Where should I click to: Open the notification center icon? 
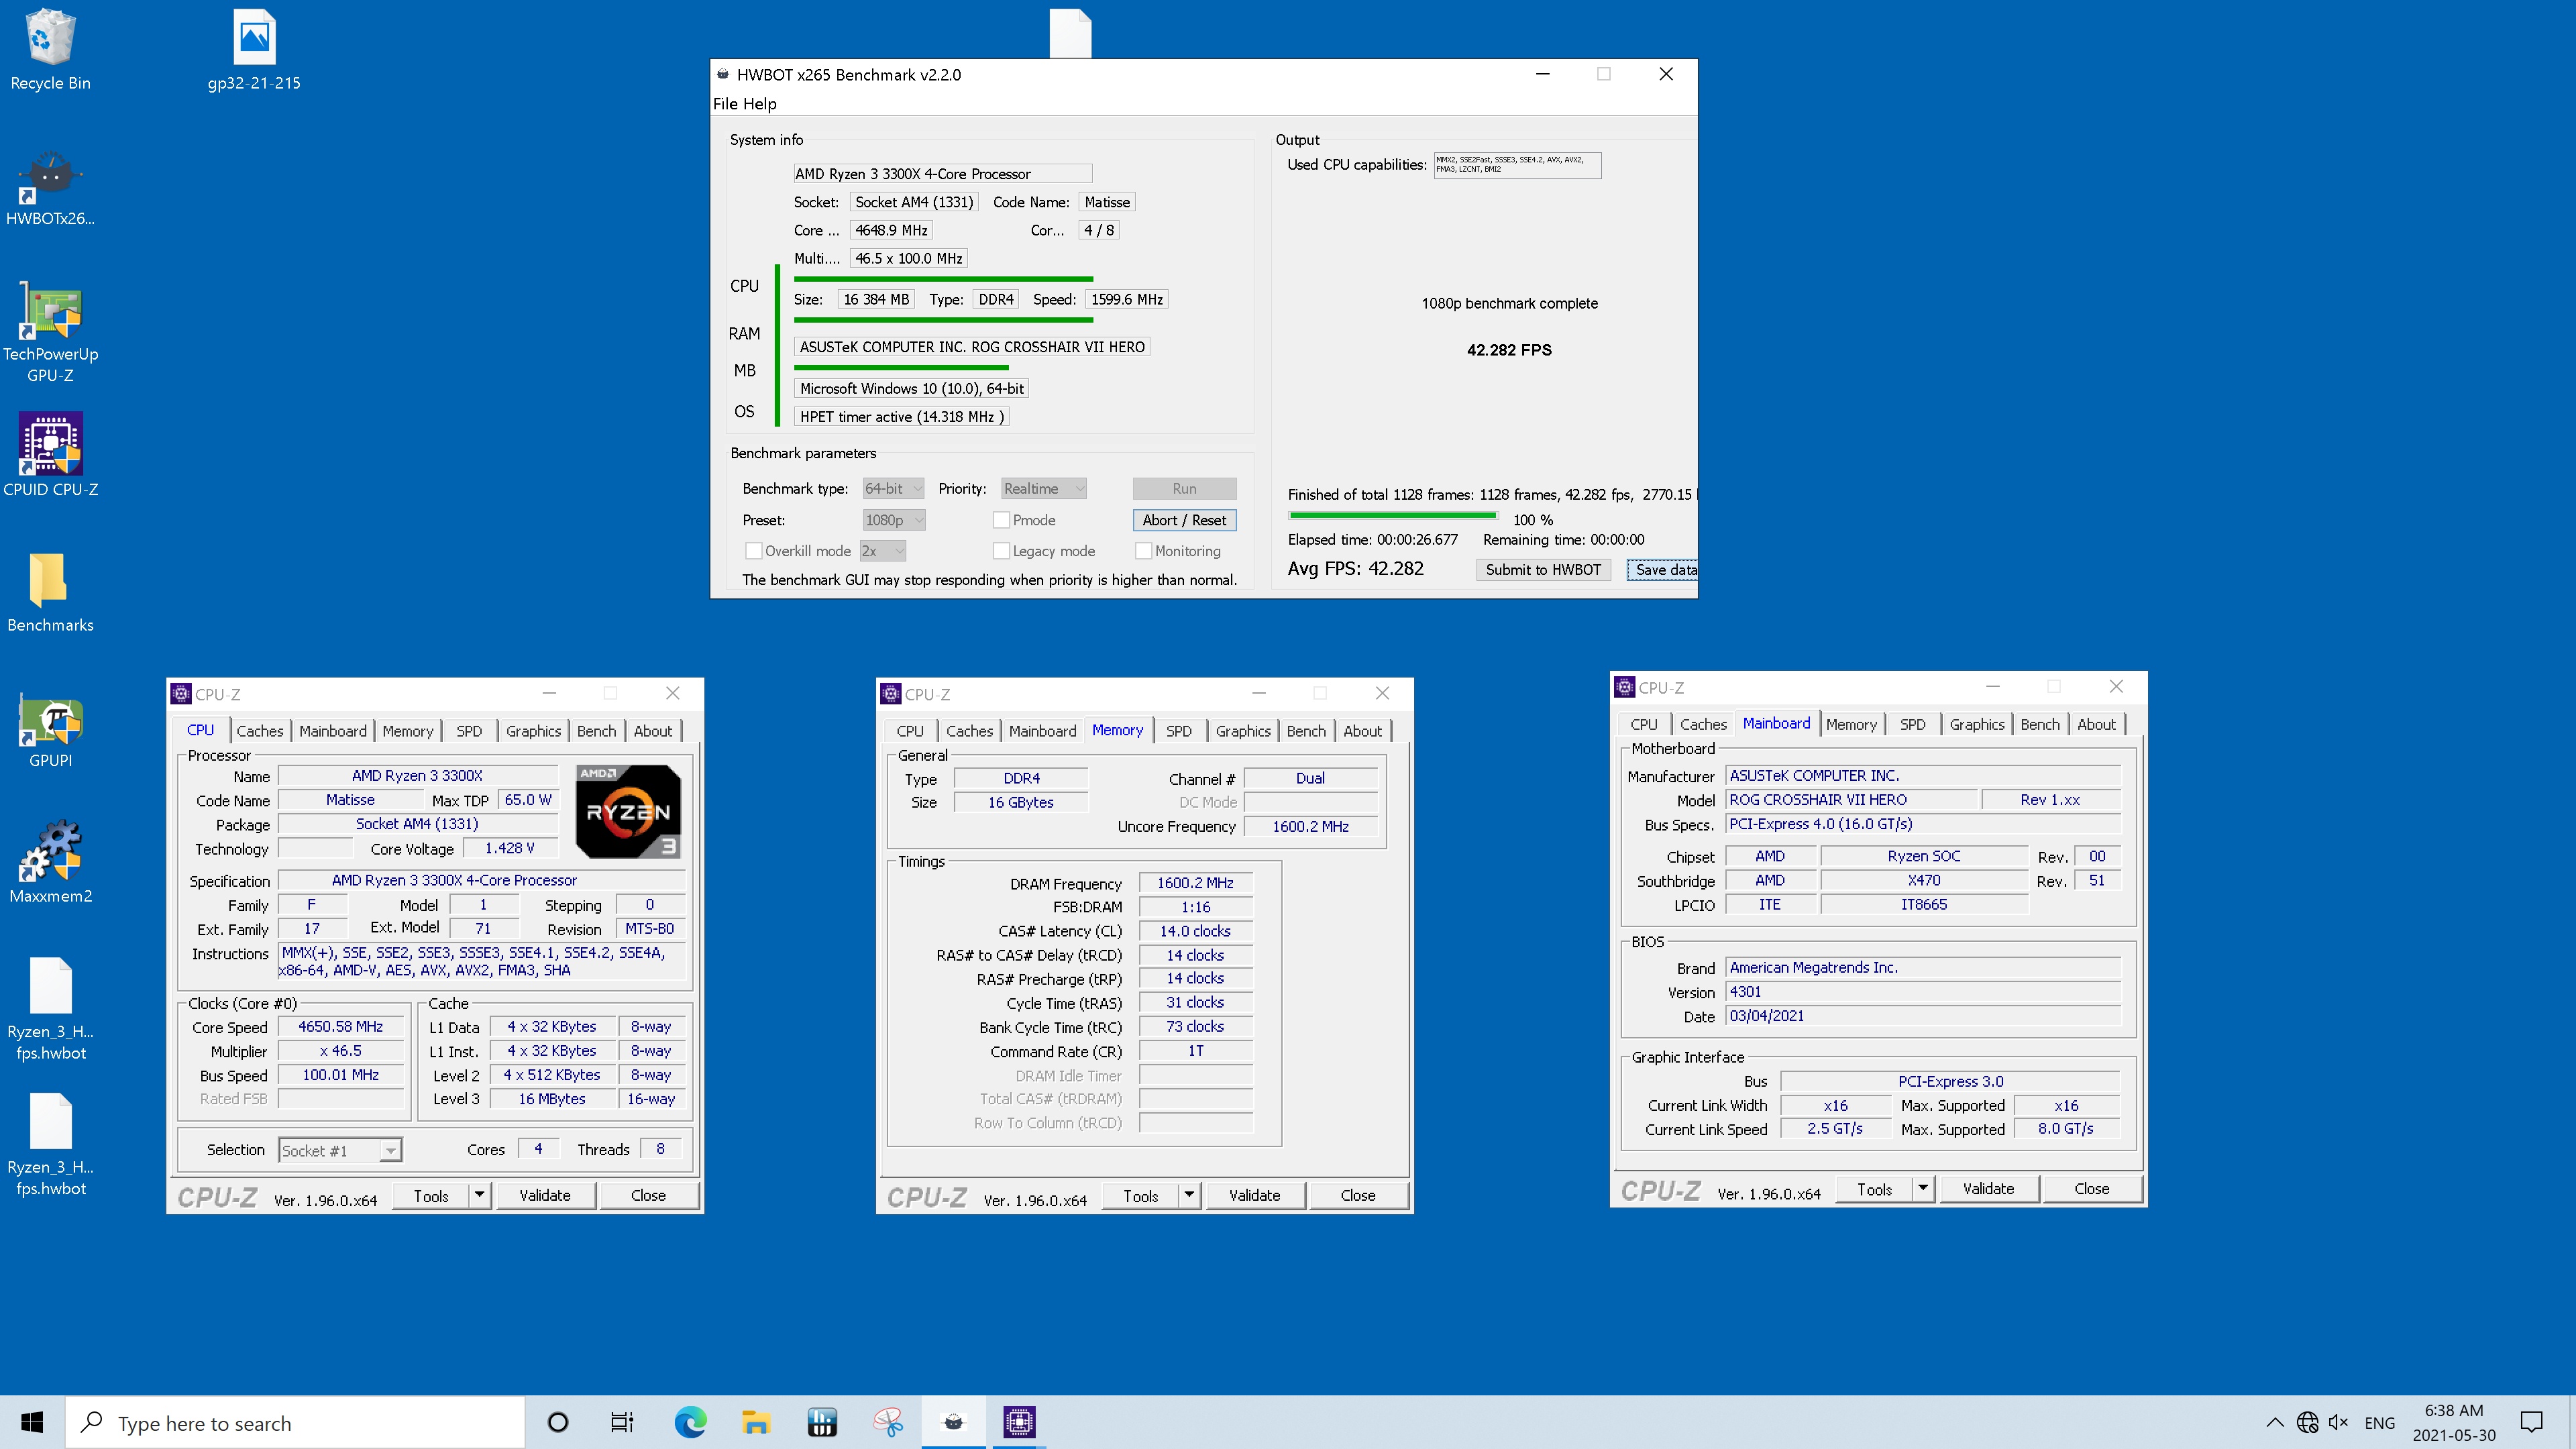click(x=2532, y=1422)
